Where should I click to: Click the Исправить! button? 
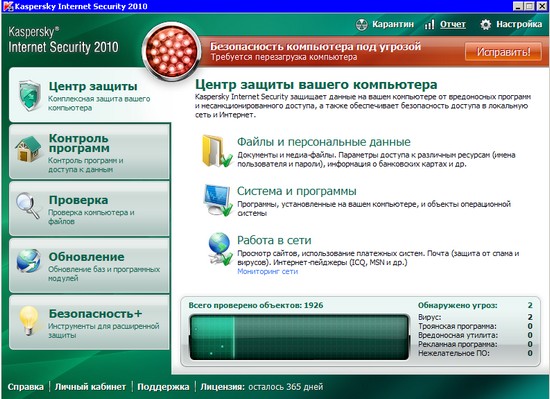click(503, 52)
